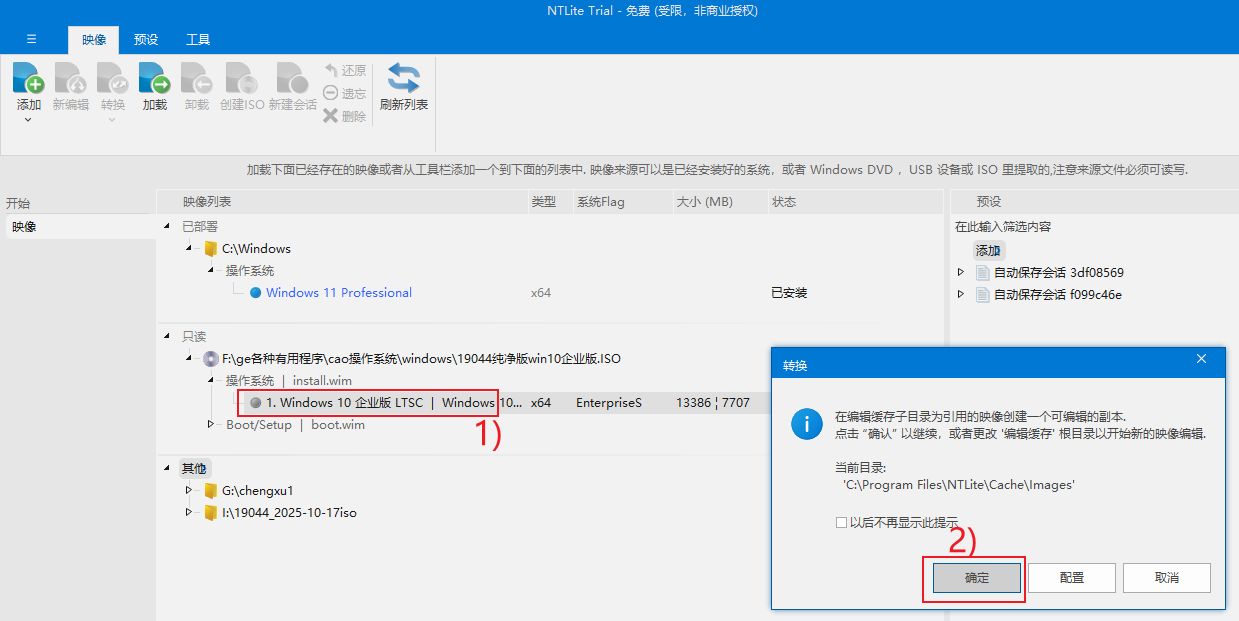Switch to the 预设 ribbon tab
1239x621 pixels.
pos(146,40)
